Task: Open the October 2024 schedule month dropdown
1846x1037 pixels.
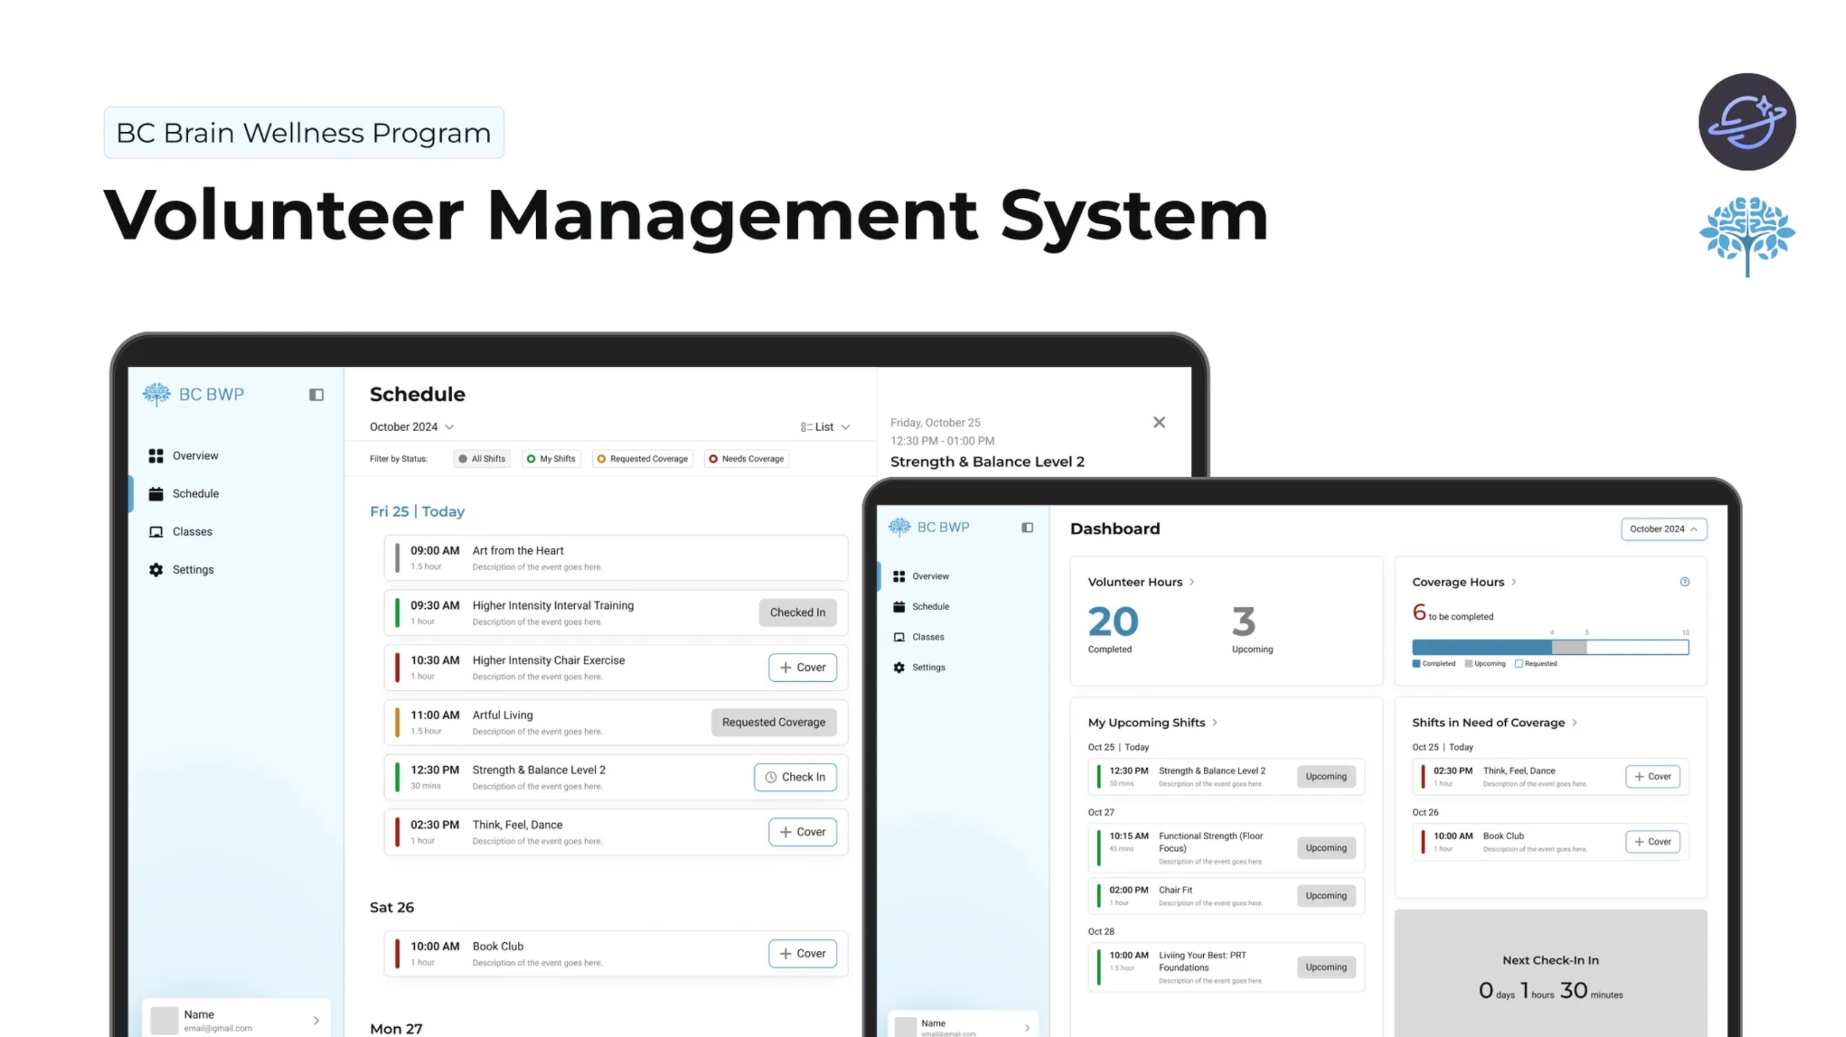Action: 411,427
